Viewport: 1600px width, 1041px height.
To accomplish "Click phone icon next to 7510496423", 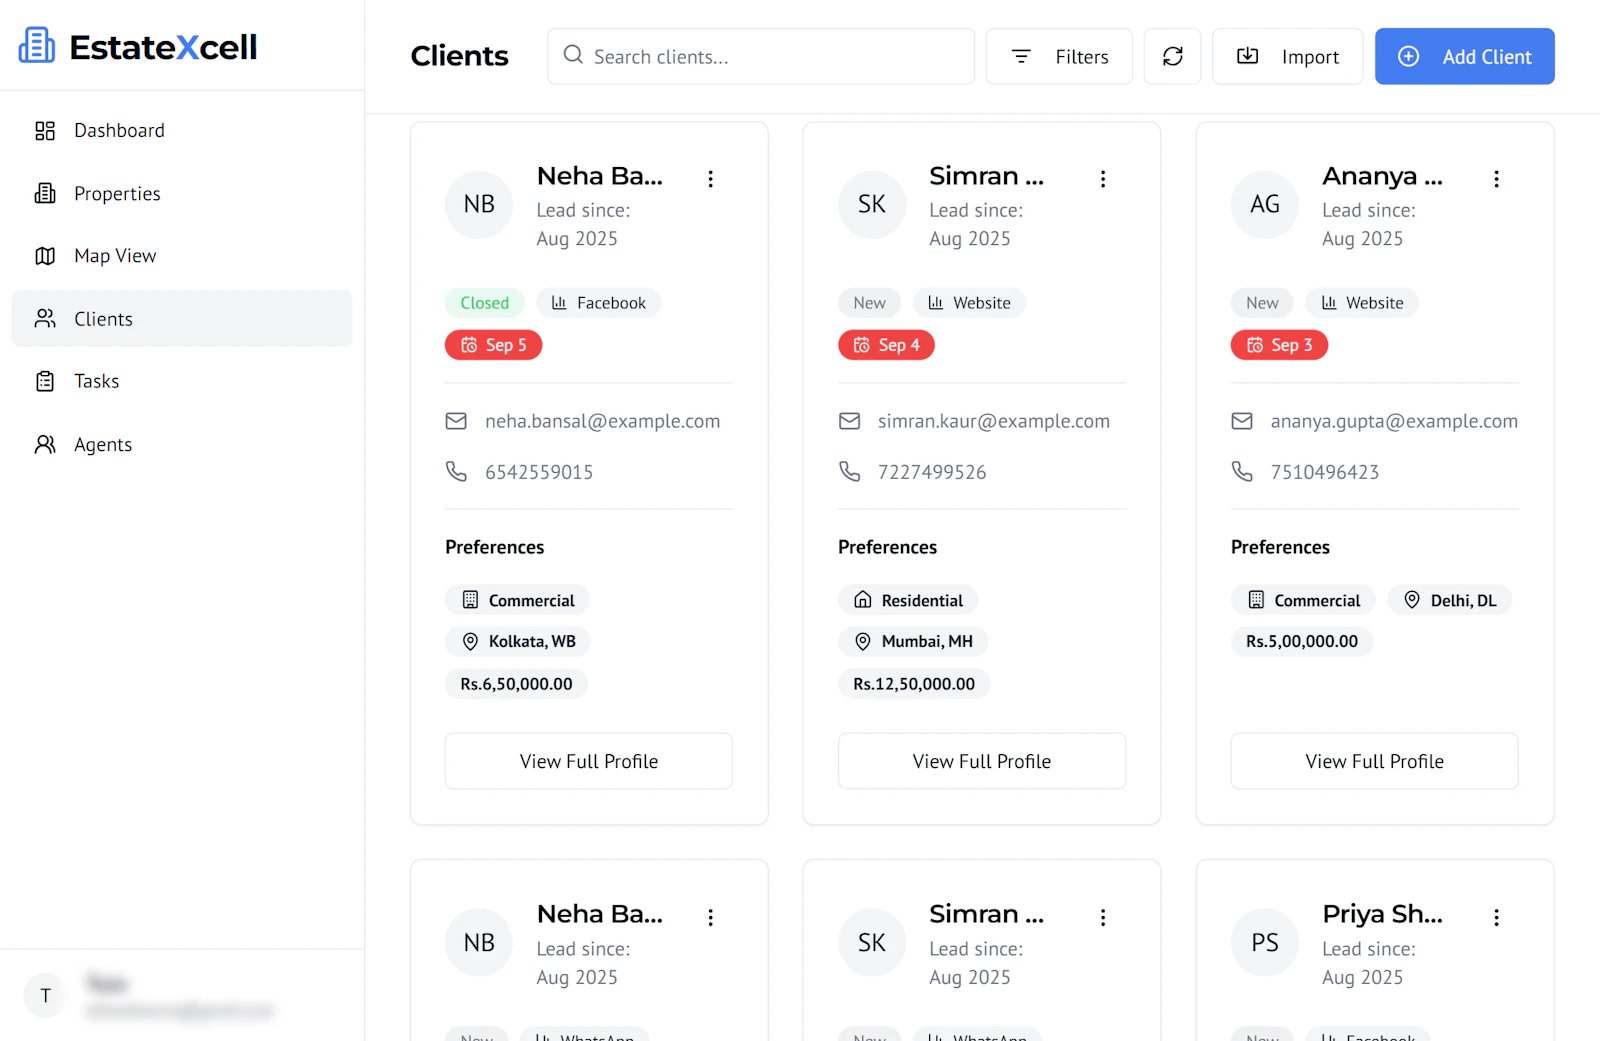I will pos(1242,471).
